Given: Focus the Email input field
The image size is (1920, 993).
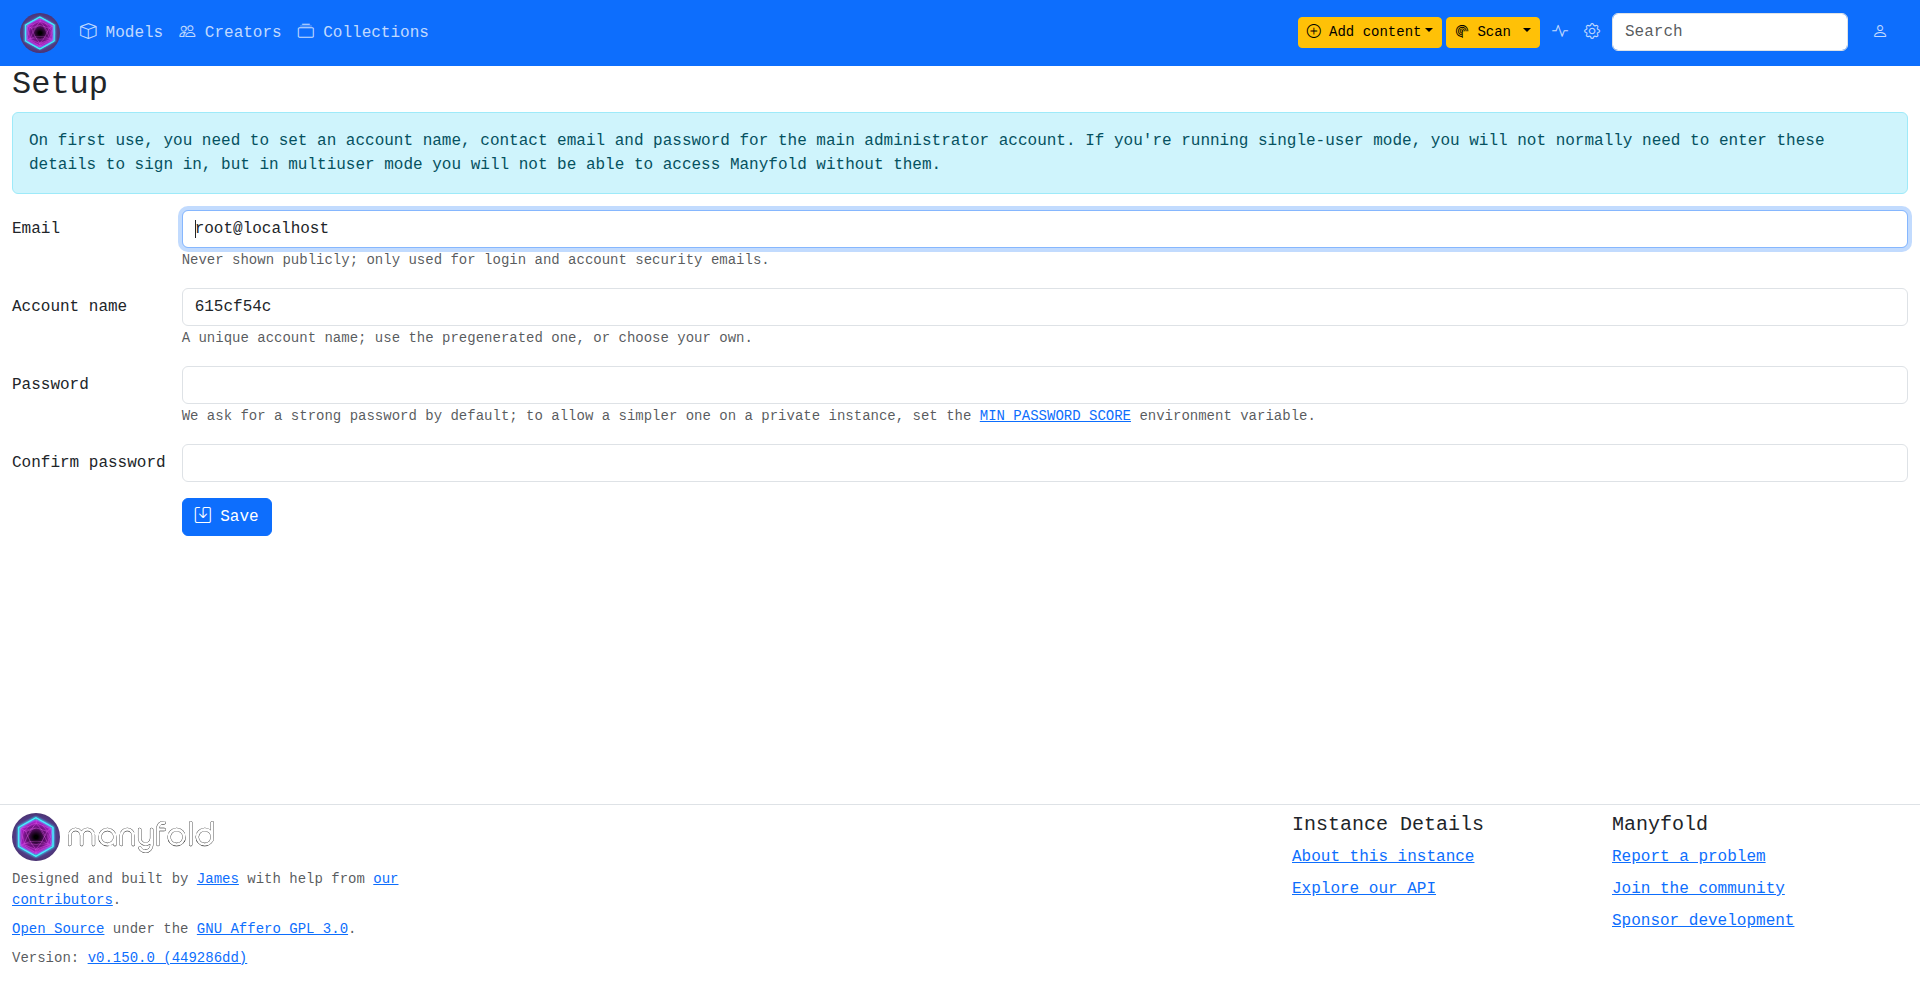Looking at the screenshot, I should [x=1044, y=229].
